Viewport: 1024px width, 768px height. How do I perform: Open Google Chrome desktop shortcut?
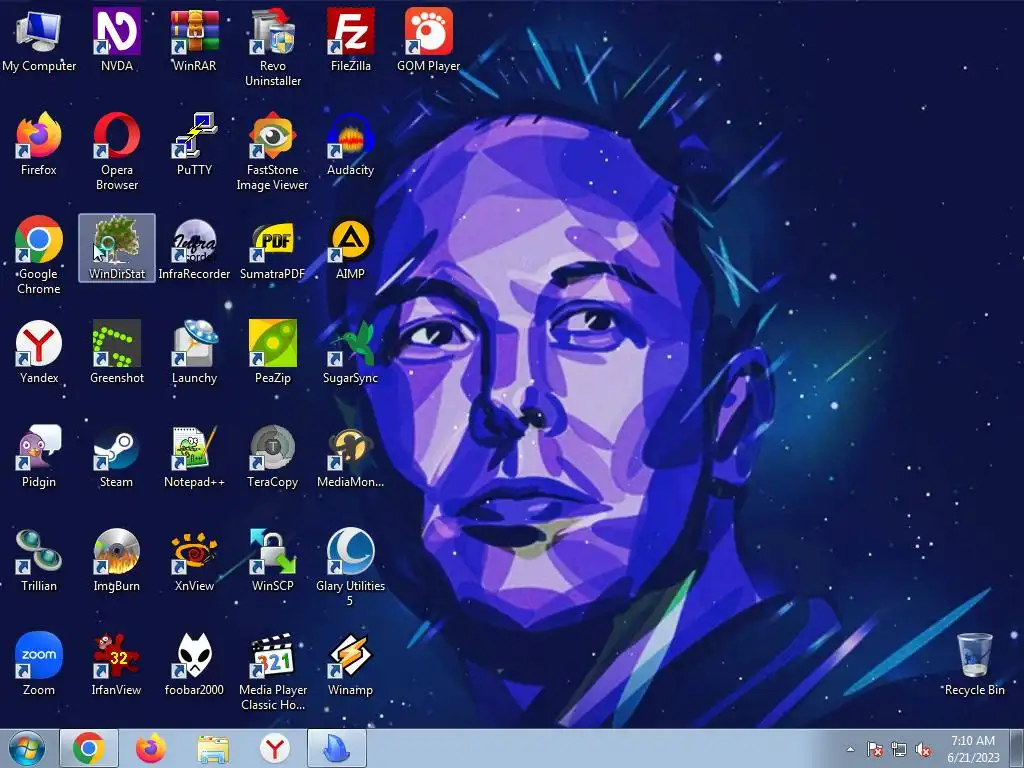coord(39,255)
